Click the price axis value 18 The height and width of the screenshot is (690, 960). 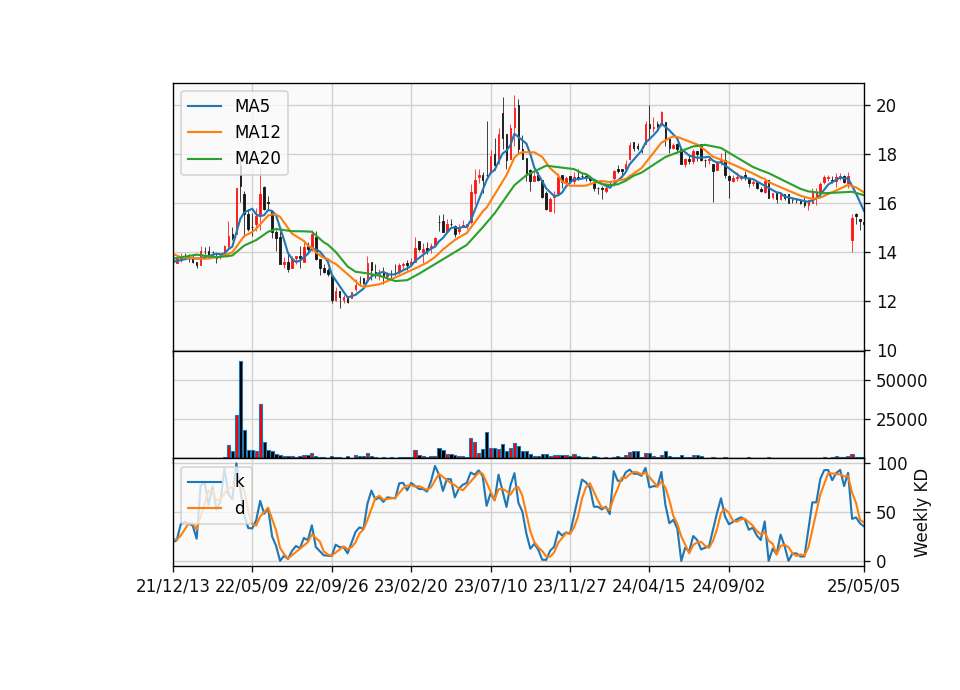(x=886, y=155)
